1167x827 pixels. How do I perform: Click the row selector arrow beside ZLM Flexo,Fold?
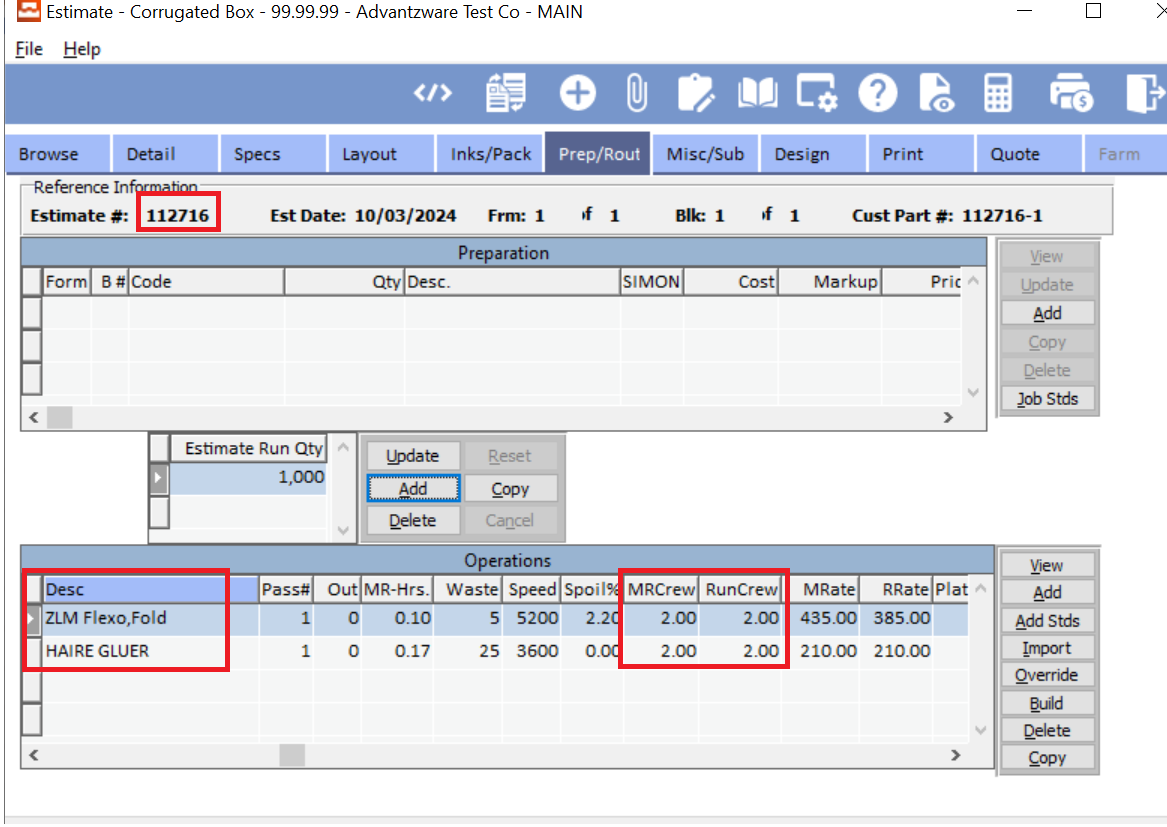31,618
